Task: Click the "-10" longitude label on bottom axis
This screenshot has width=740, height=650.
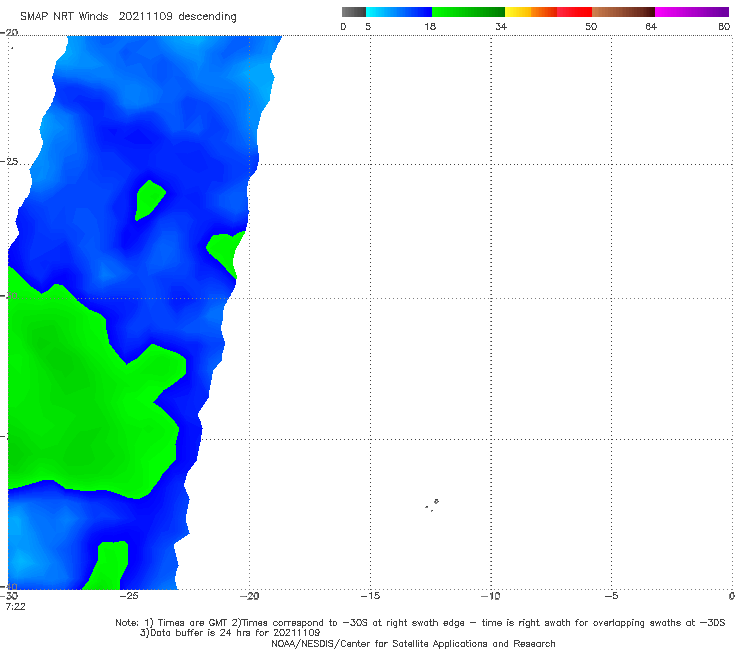Action: (x=491, y=596)
